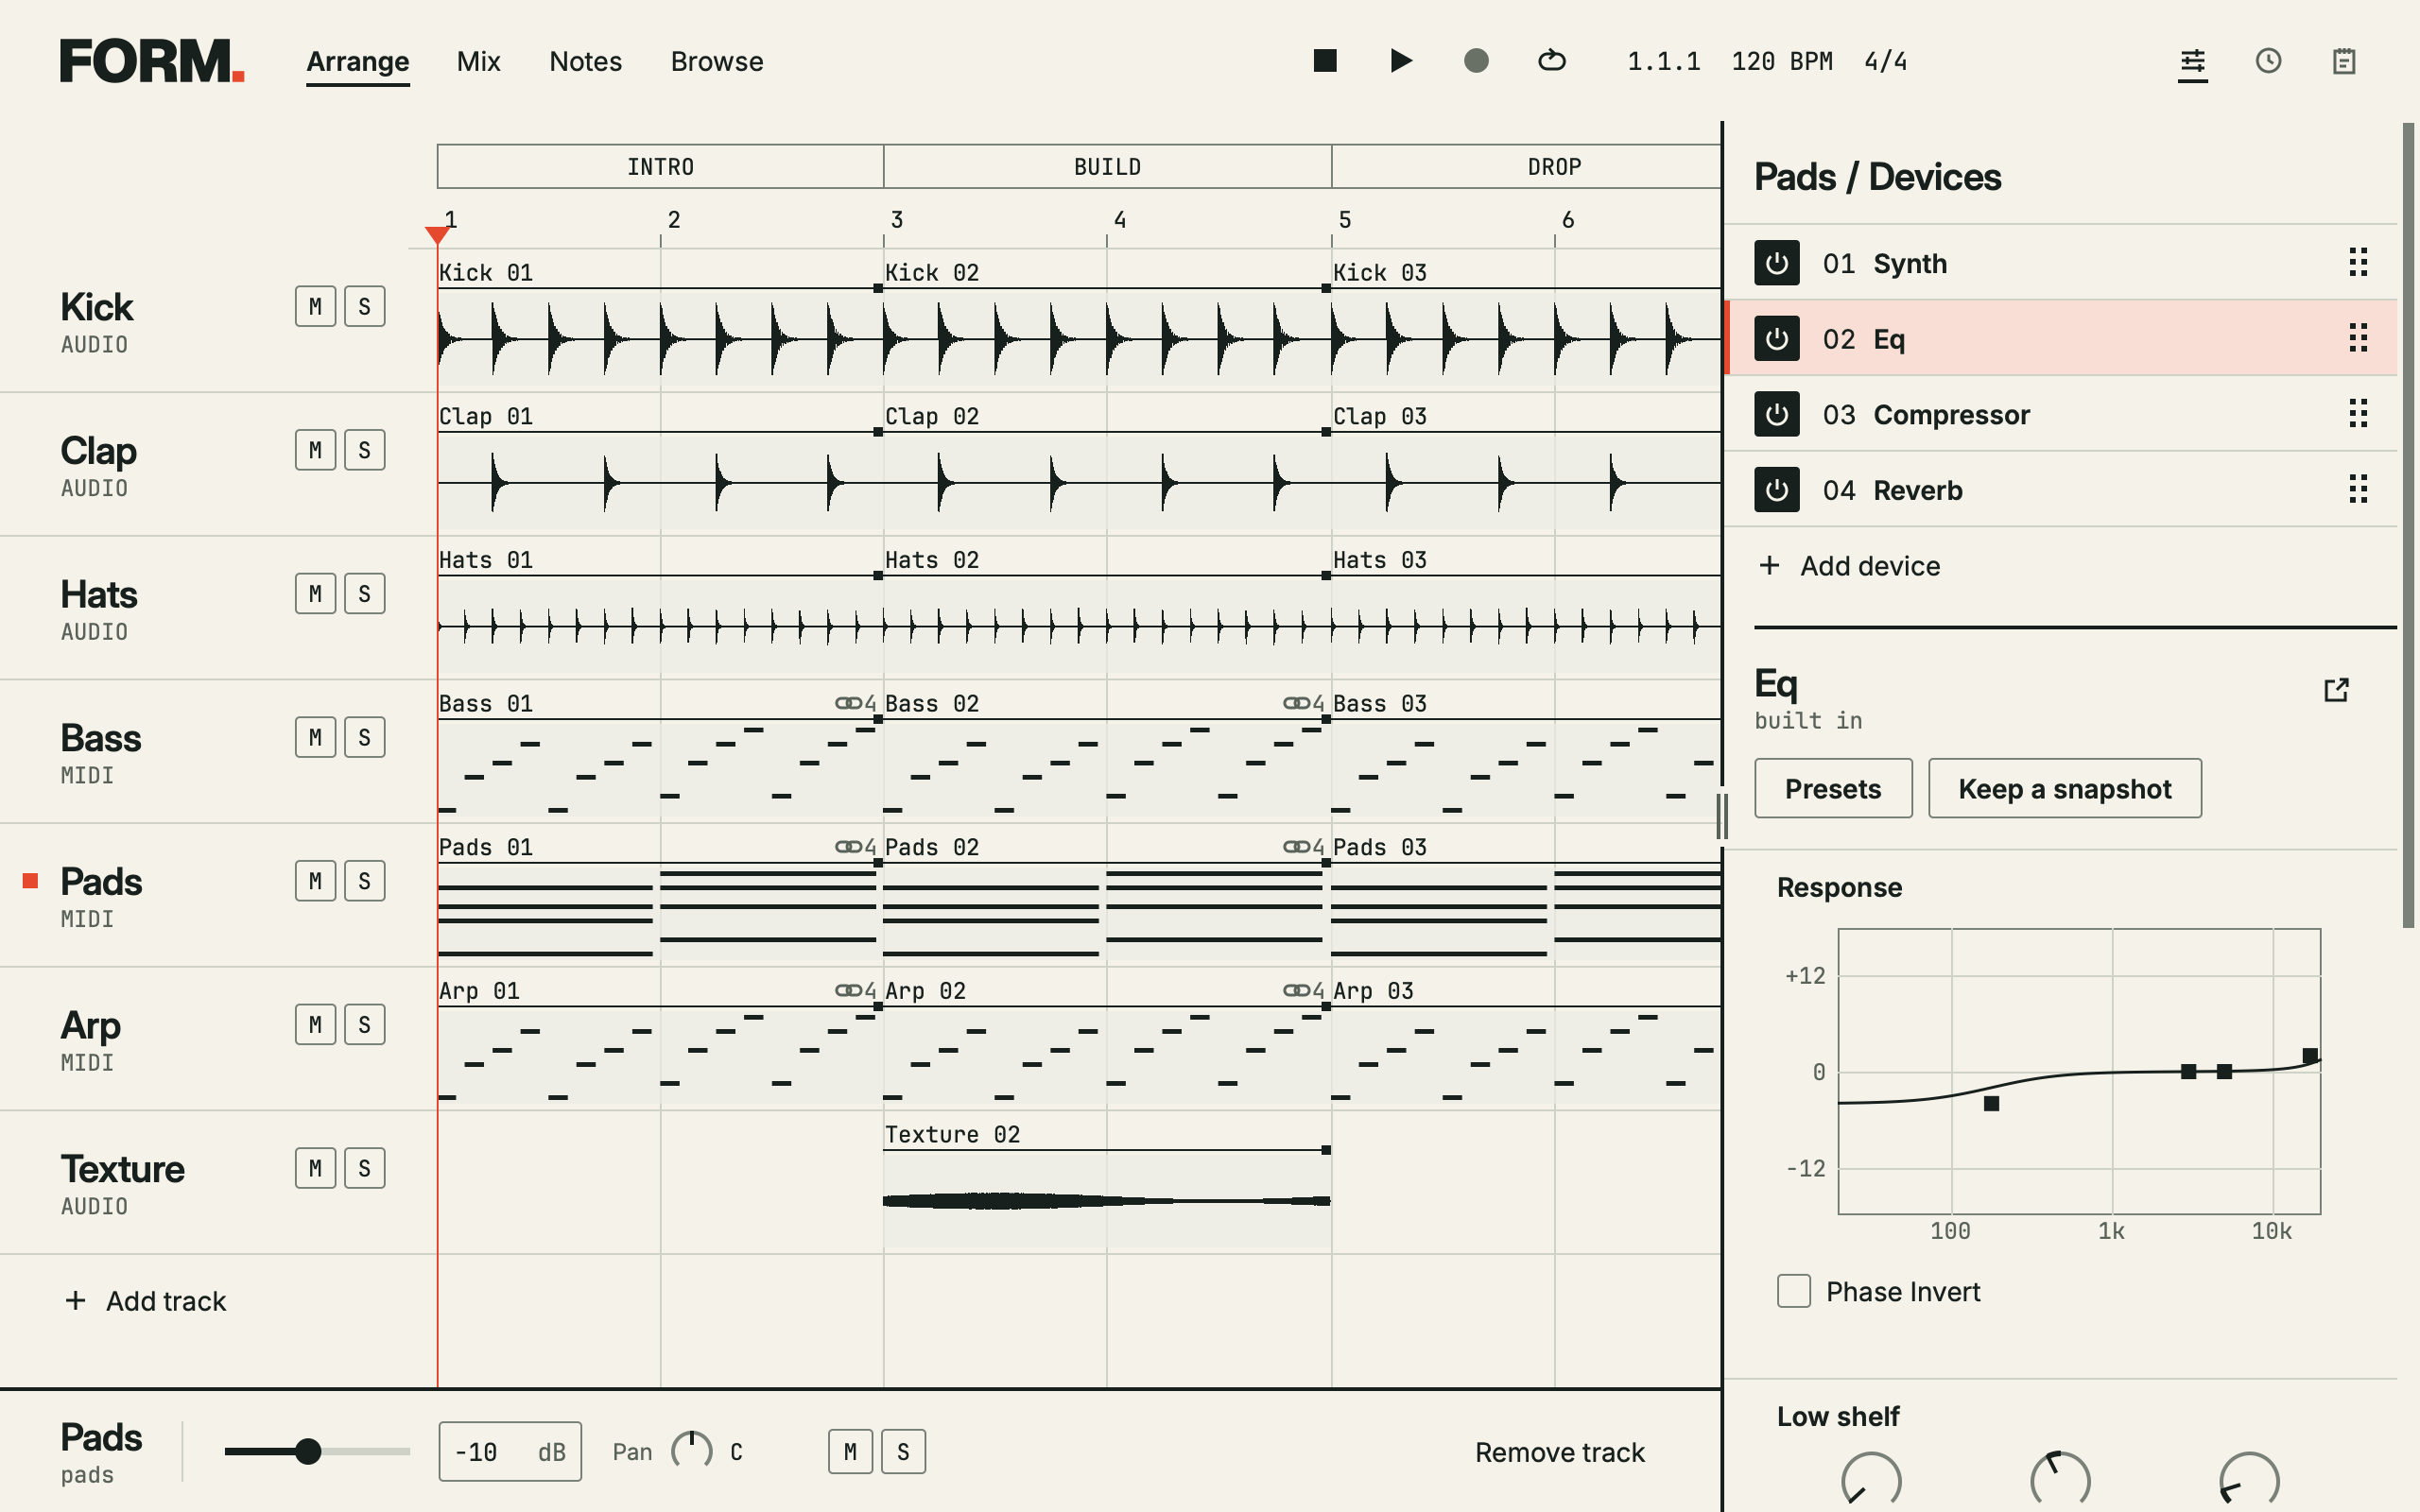
Task: Click the 120 BPM tempo value
Action: click(1782, 62)
